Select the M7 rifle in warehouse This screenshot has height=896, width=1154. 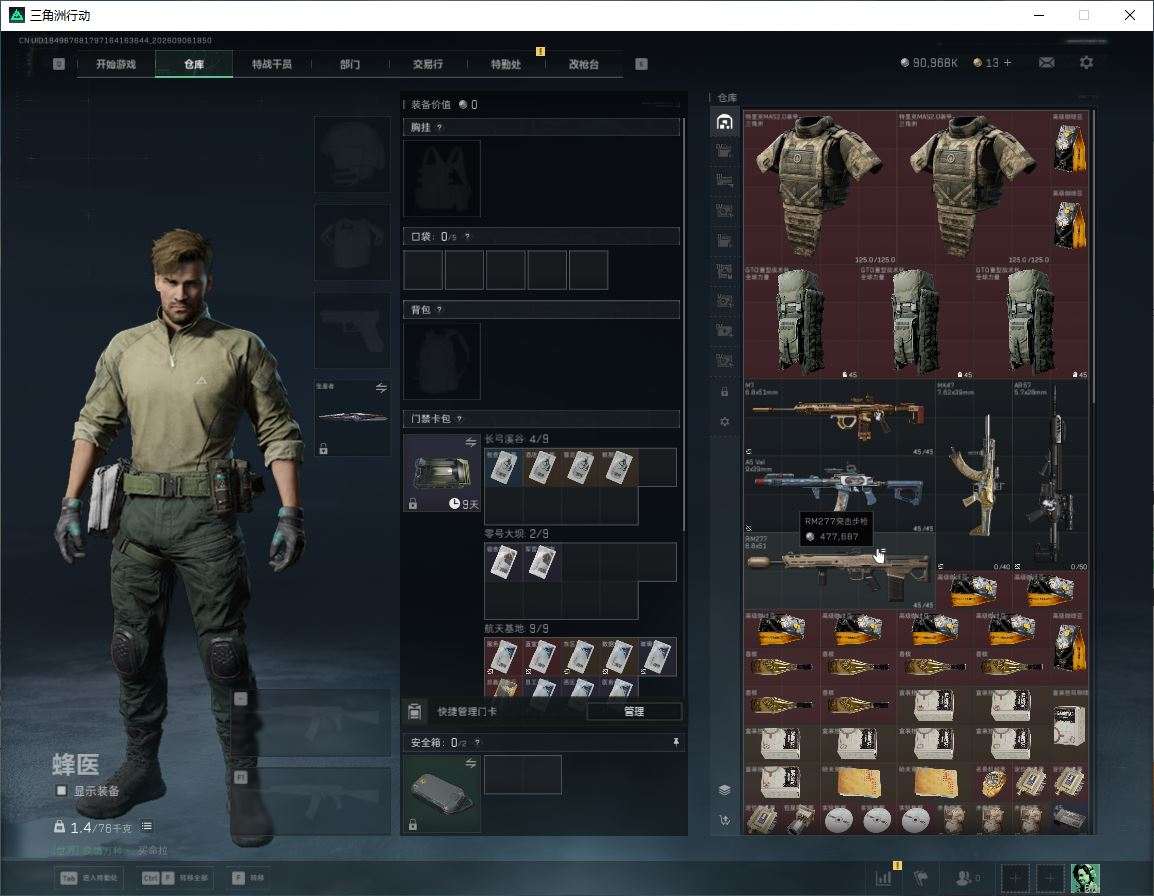point(839,417)
